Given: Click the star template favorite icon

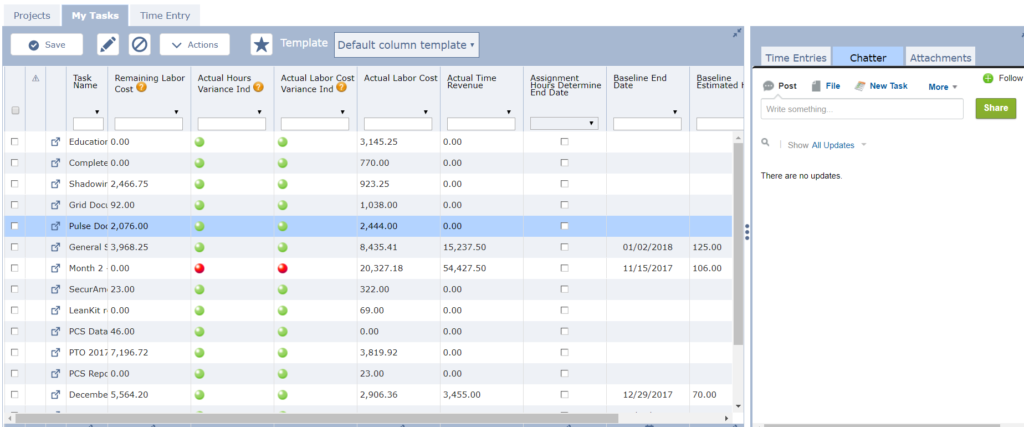Looking at the screenshot, I should click(261, 45).
